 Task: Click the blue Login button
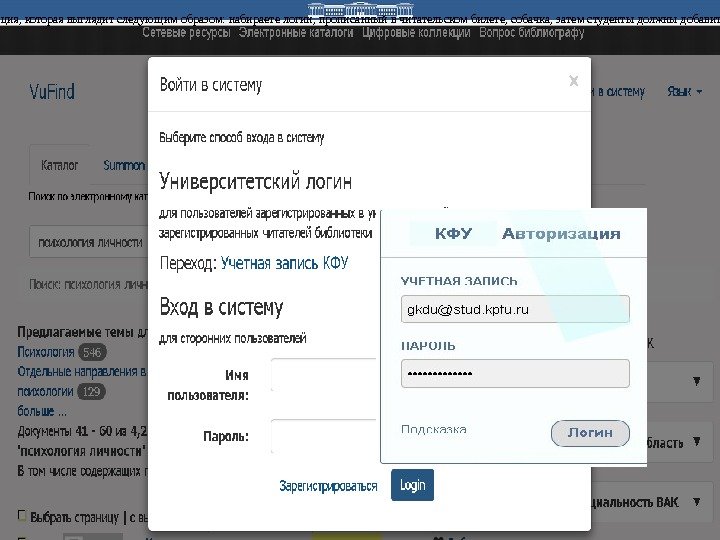pyautogui.click(x=412, y=485)
